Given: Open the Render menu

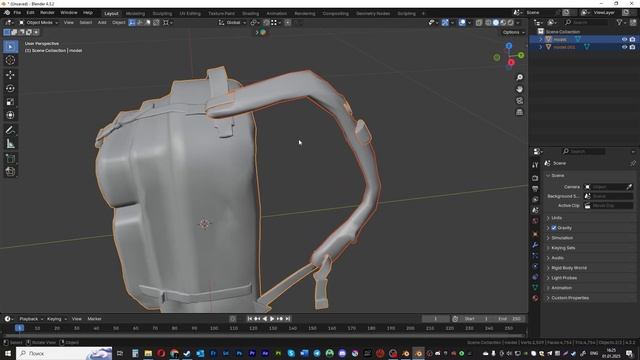Looking at the screenshot, I should pos(47,13).
